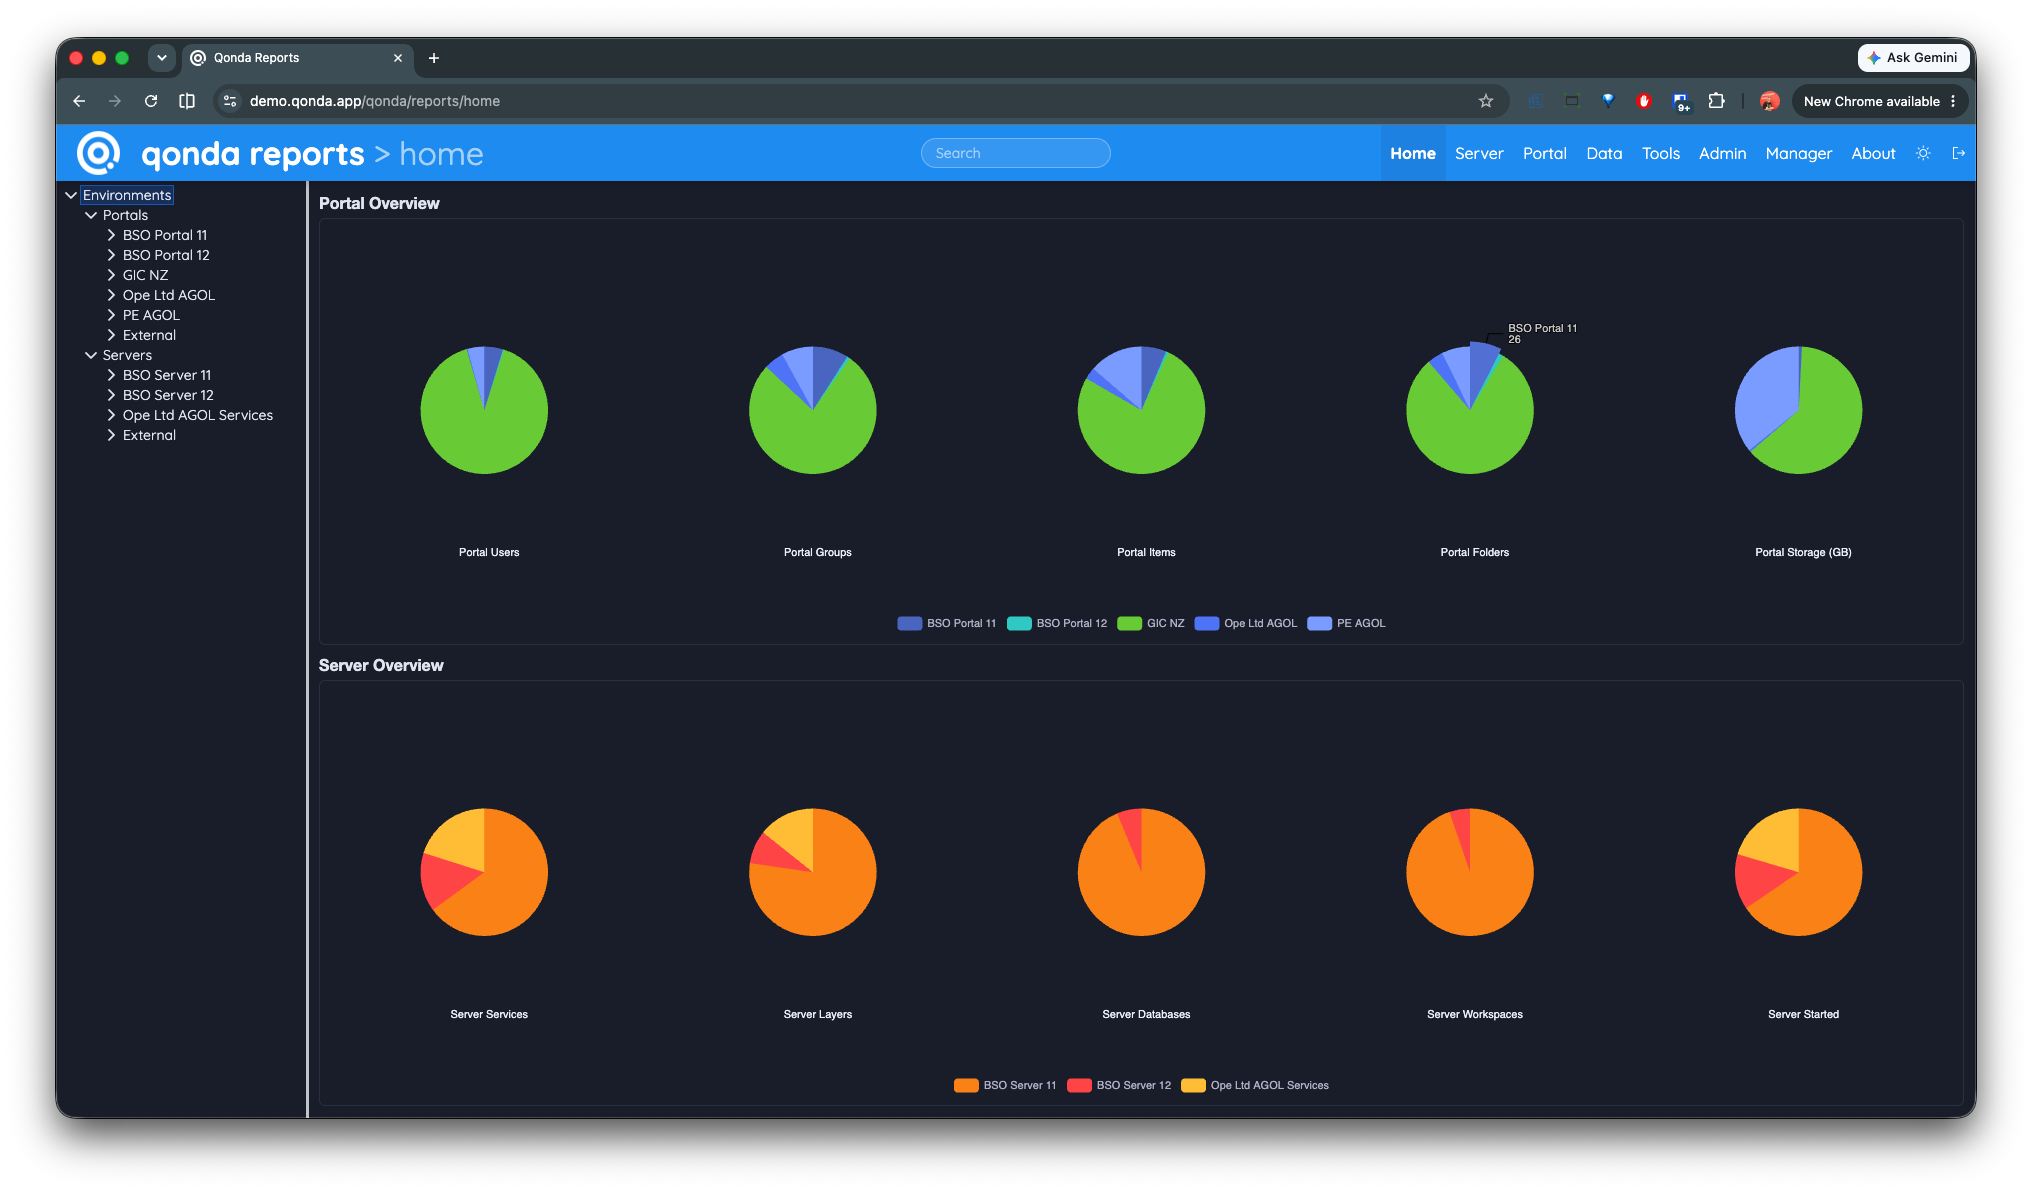Toggle BSO Server 11 legend swatch
The image size is (2032, 1192).
(x=966, y=1085)
